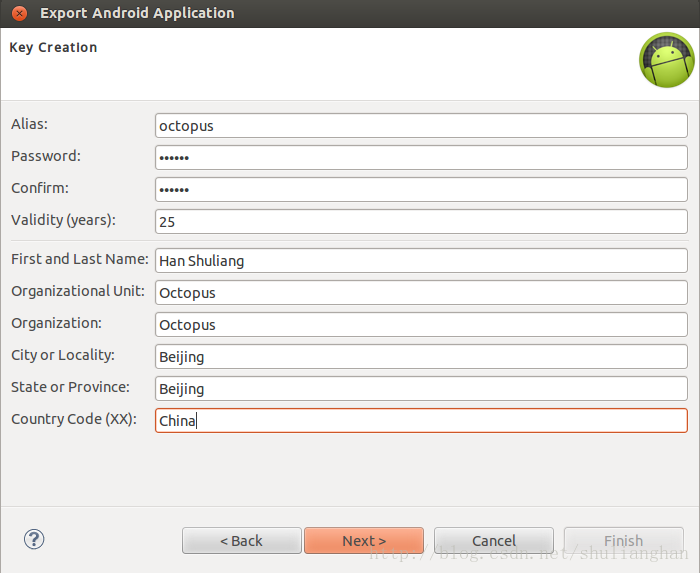Click the Key Creation page heading
The height and width of the screenshot is (573, 700).
53,47
